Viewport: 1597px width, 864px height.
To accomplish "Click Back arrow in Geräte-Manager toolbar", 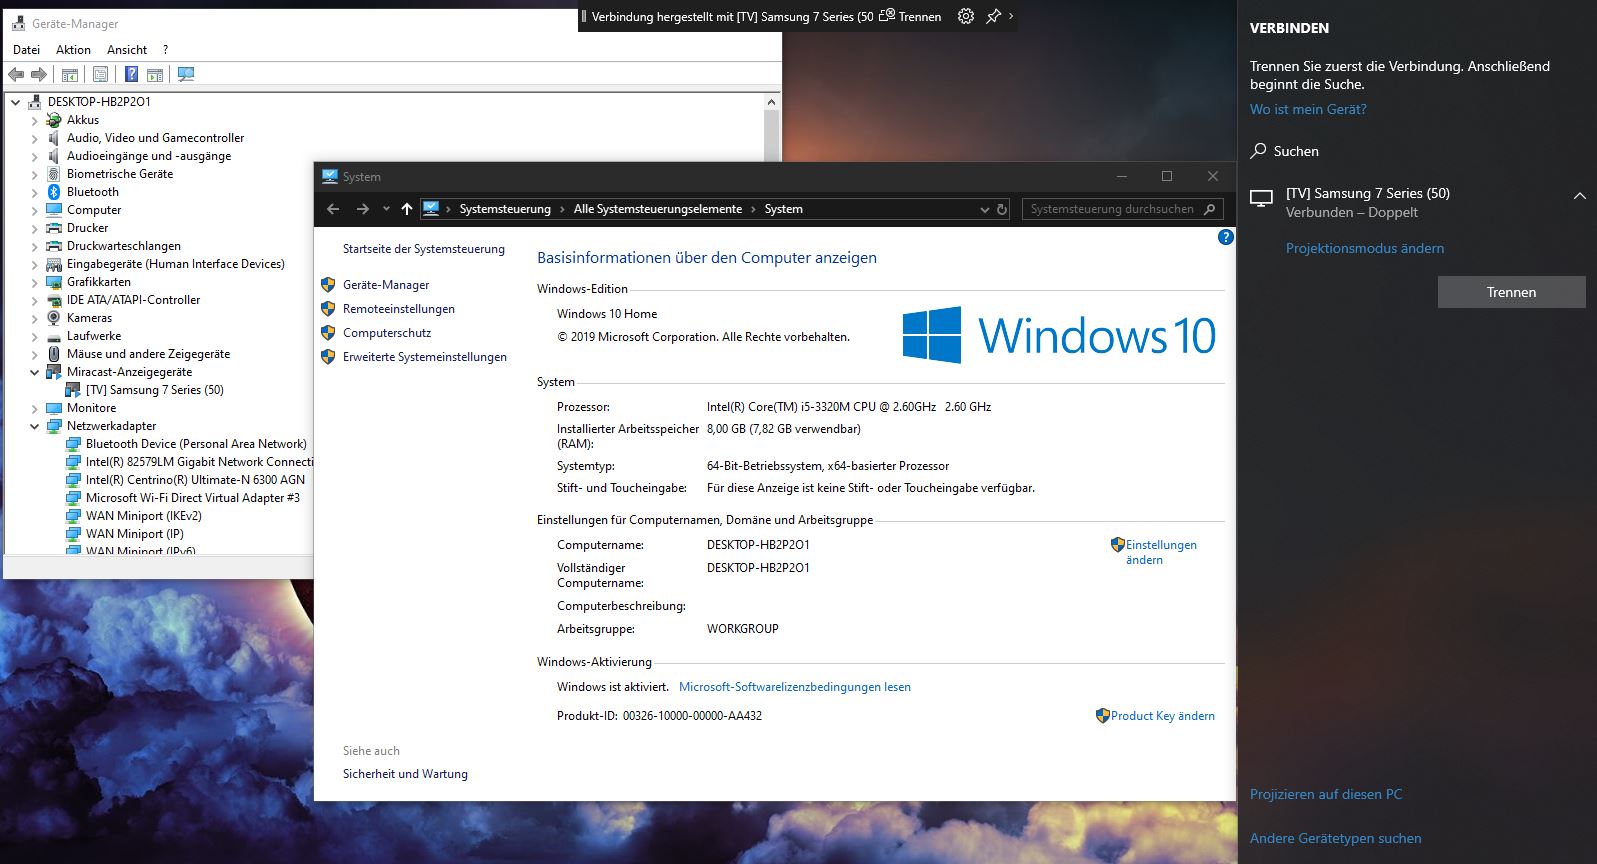I will pyautogui.click(x=16, y=75).
